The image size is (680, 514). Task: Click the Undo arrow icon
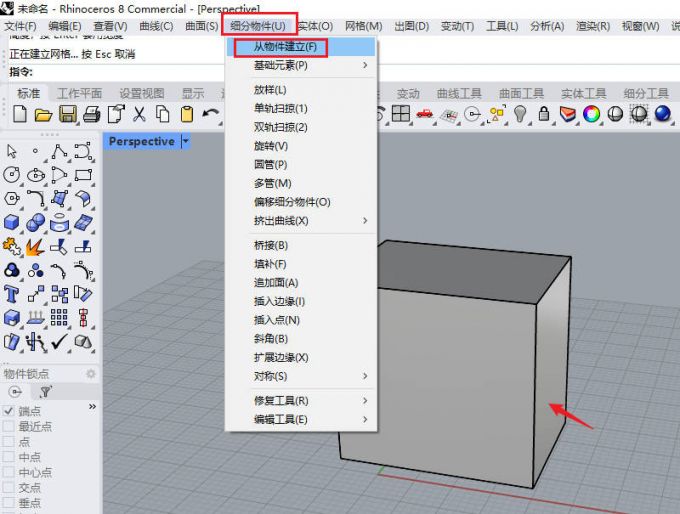point(210,115)
